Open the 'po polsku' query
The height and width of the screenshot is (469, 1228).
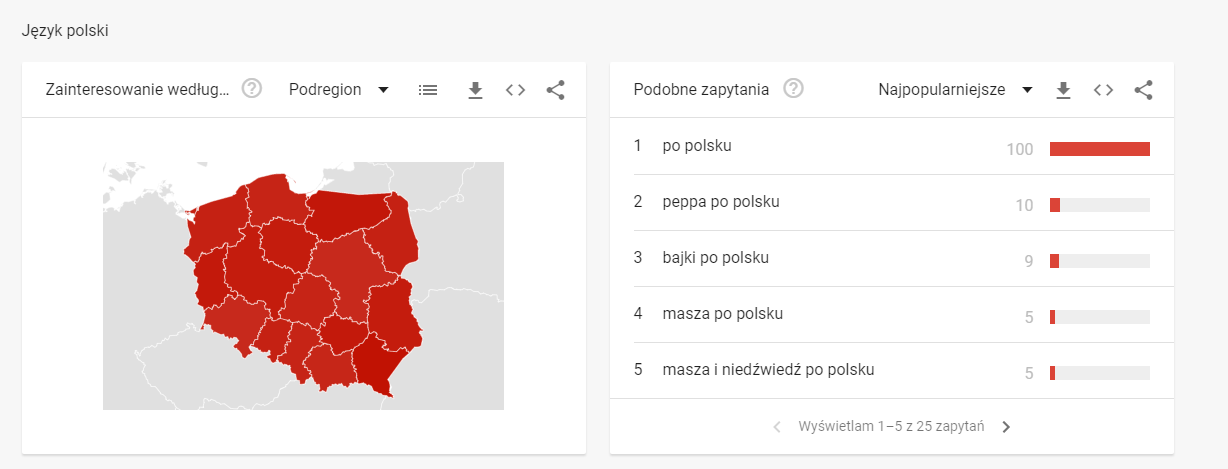click(x=697, y=146)
